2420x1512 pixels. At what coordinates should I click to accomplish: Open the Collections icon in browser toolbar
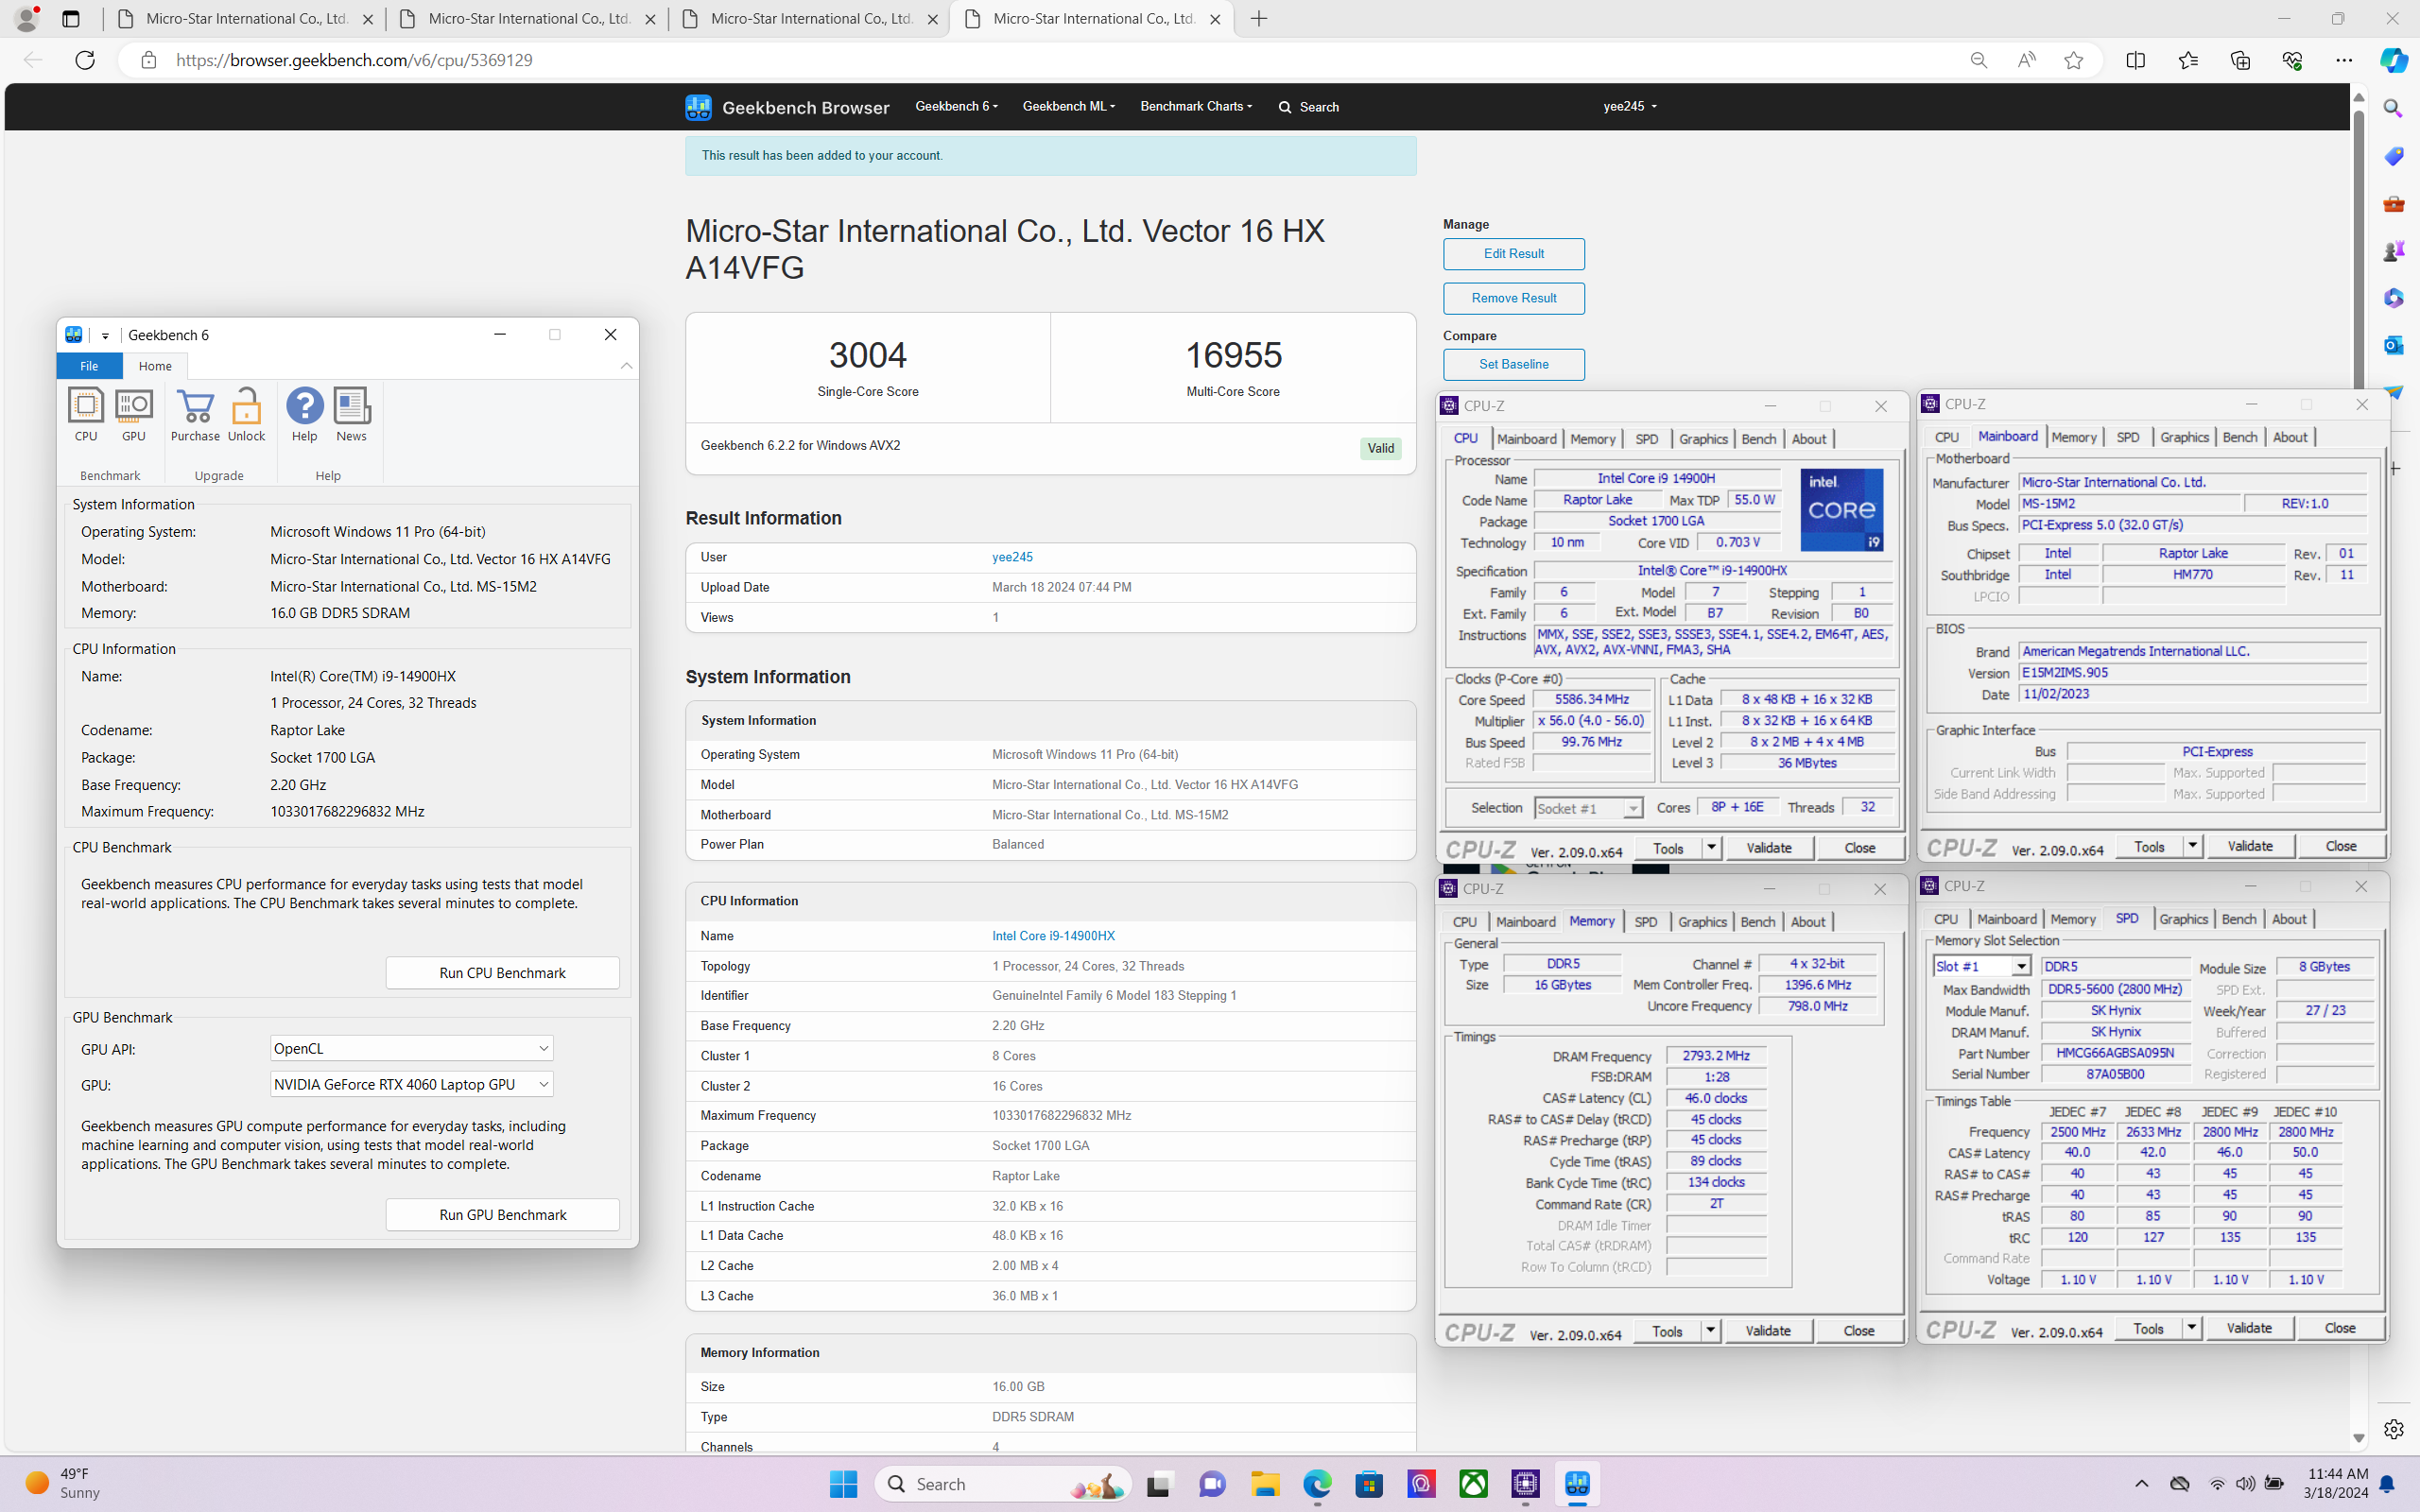point(2240,60)
